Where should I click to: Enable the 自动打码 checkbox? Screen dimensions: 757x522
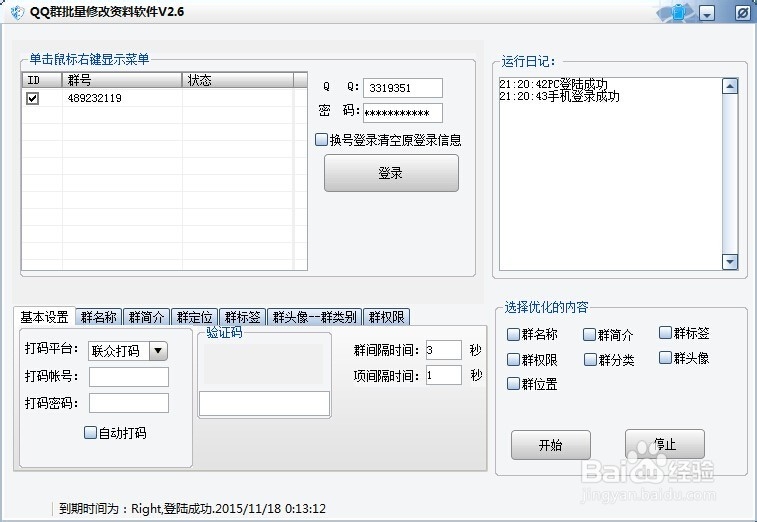pyautogui.click(x=90, y=432)
